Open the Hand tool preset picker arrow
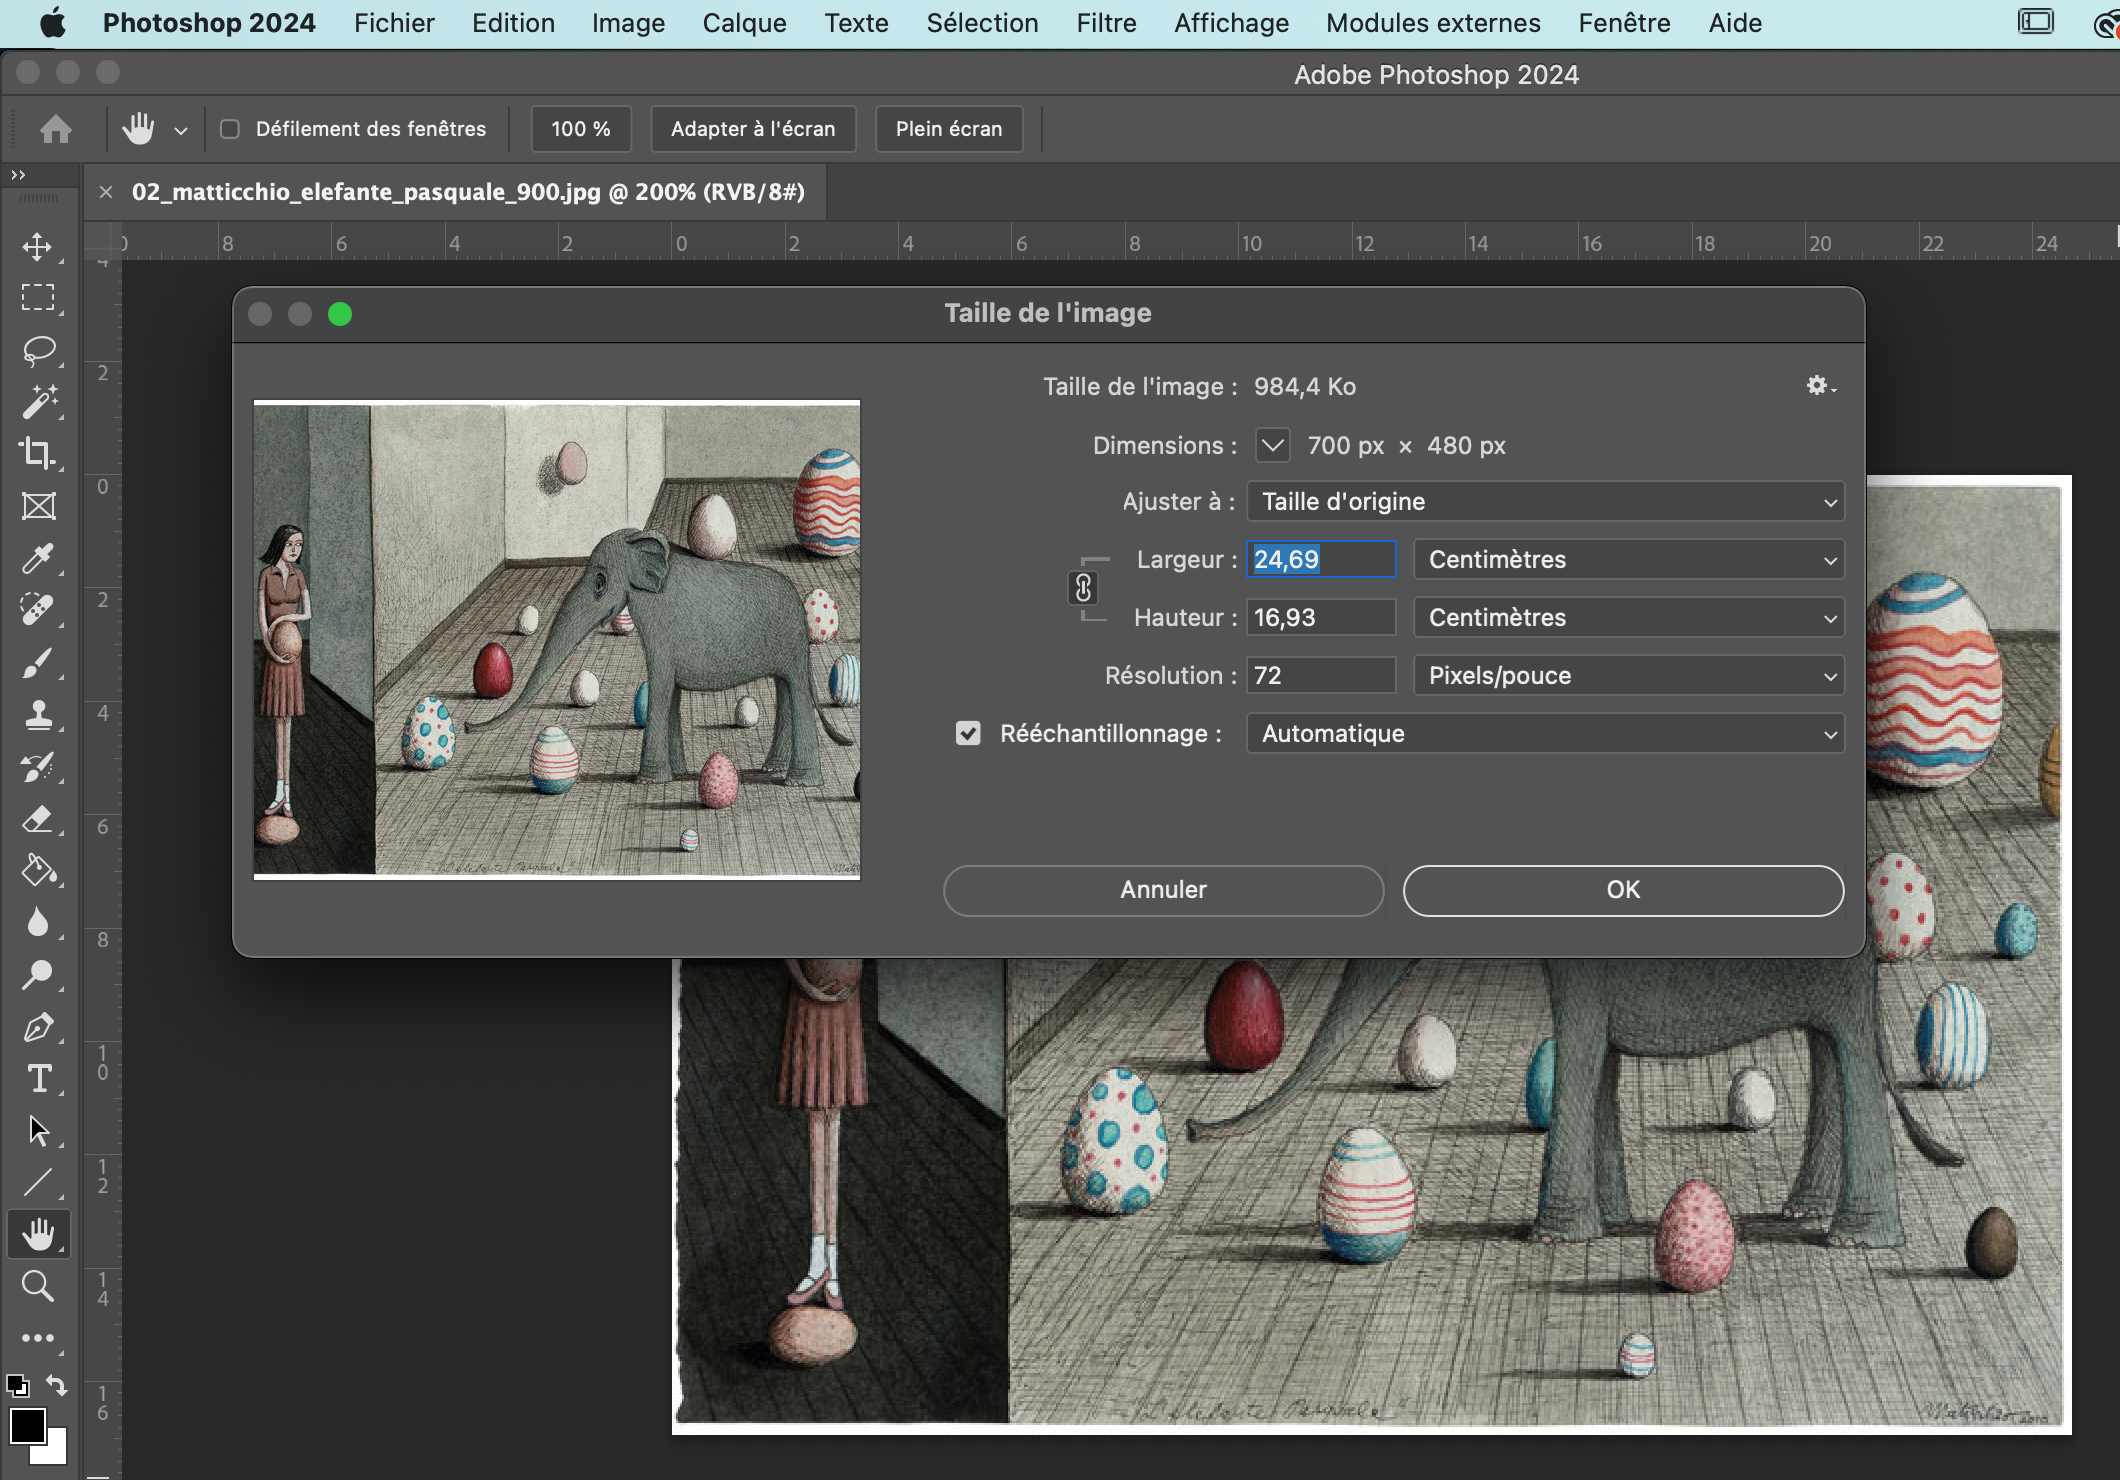This screenshot has width=2120, height=1480. [181, 130]
